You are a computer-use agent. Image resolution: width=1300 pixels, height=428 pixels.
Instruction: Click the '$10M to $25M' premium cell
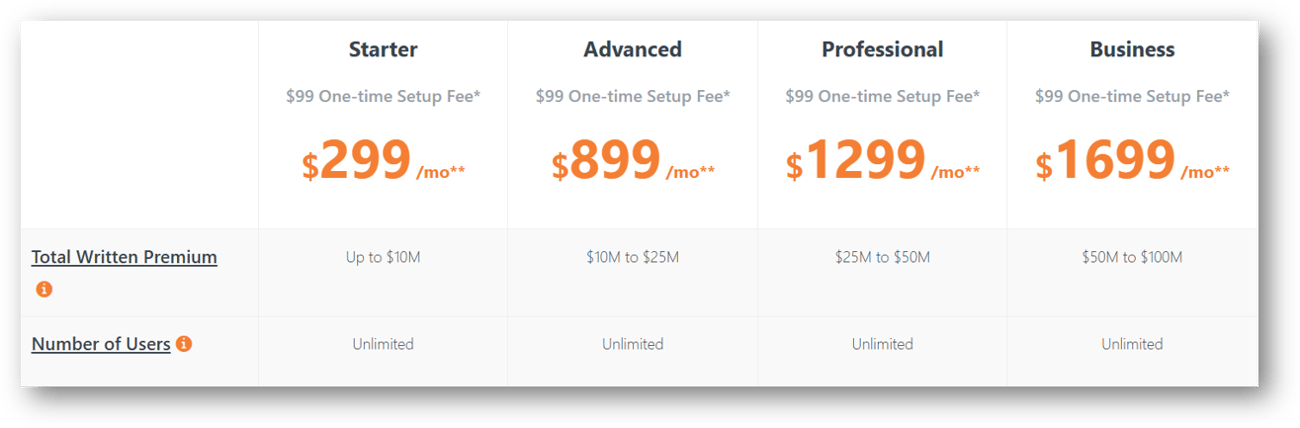pyautogui.click(x=633, y=257)
